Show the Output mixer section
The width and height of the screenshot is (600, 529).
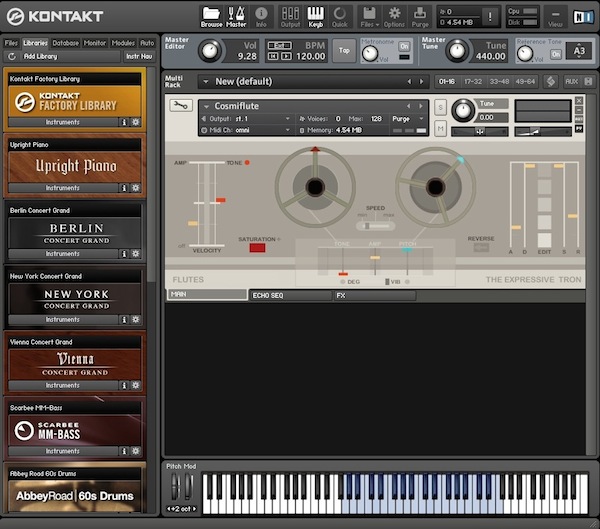pyautogui.click(x=290, y=16)
